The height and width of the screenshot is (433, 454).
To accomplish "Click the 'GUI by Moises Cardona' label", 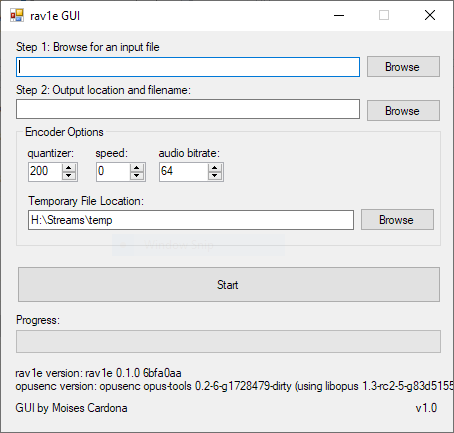I will pyautogui.click(x=71, y=408).
